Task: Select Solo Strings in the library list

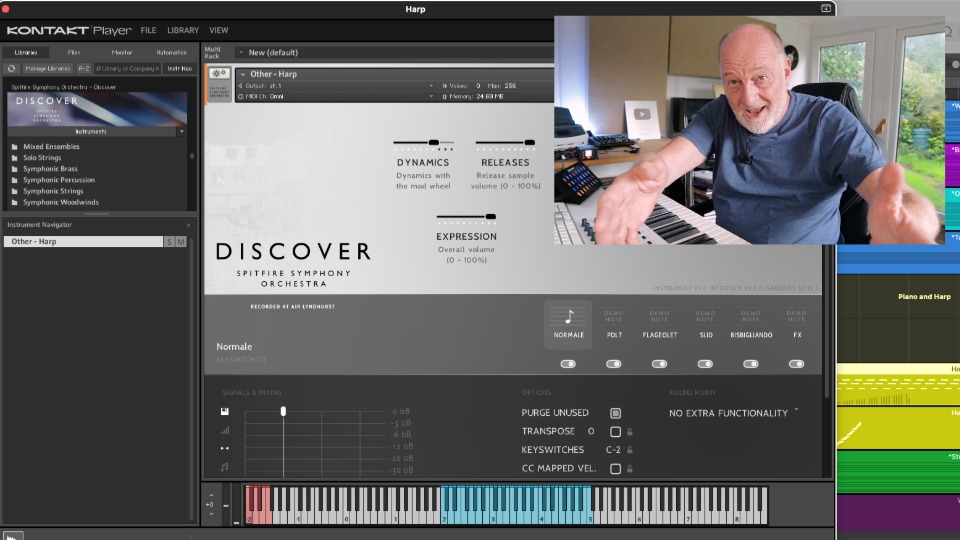Action: tap(42, 158)
